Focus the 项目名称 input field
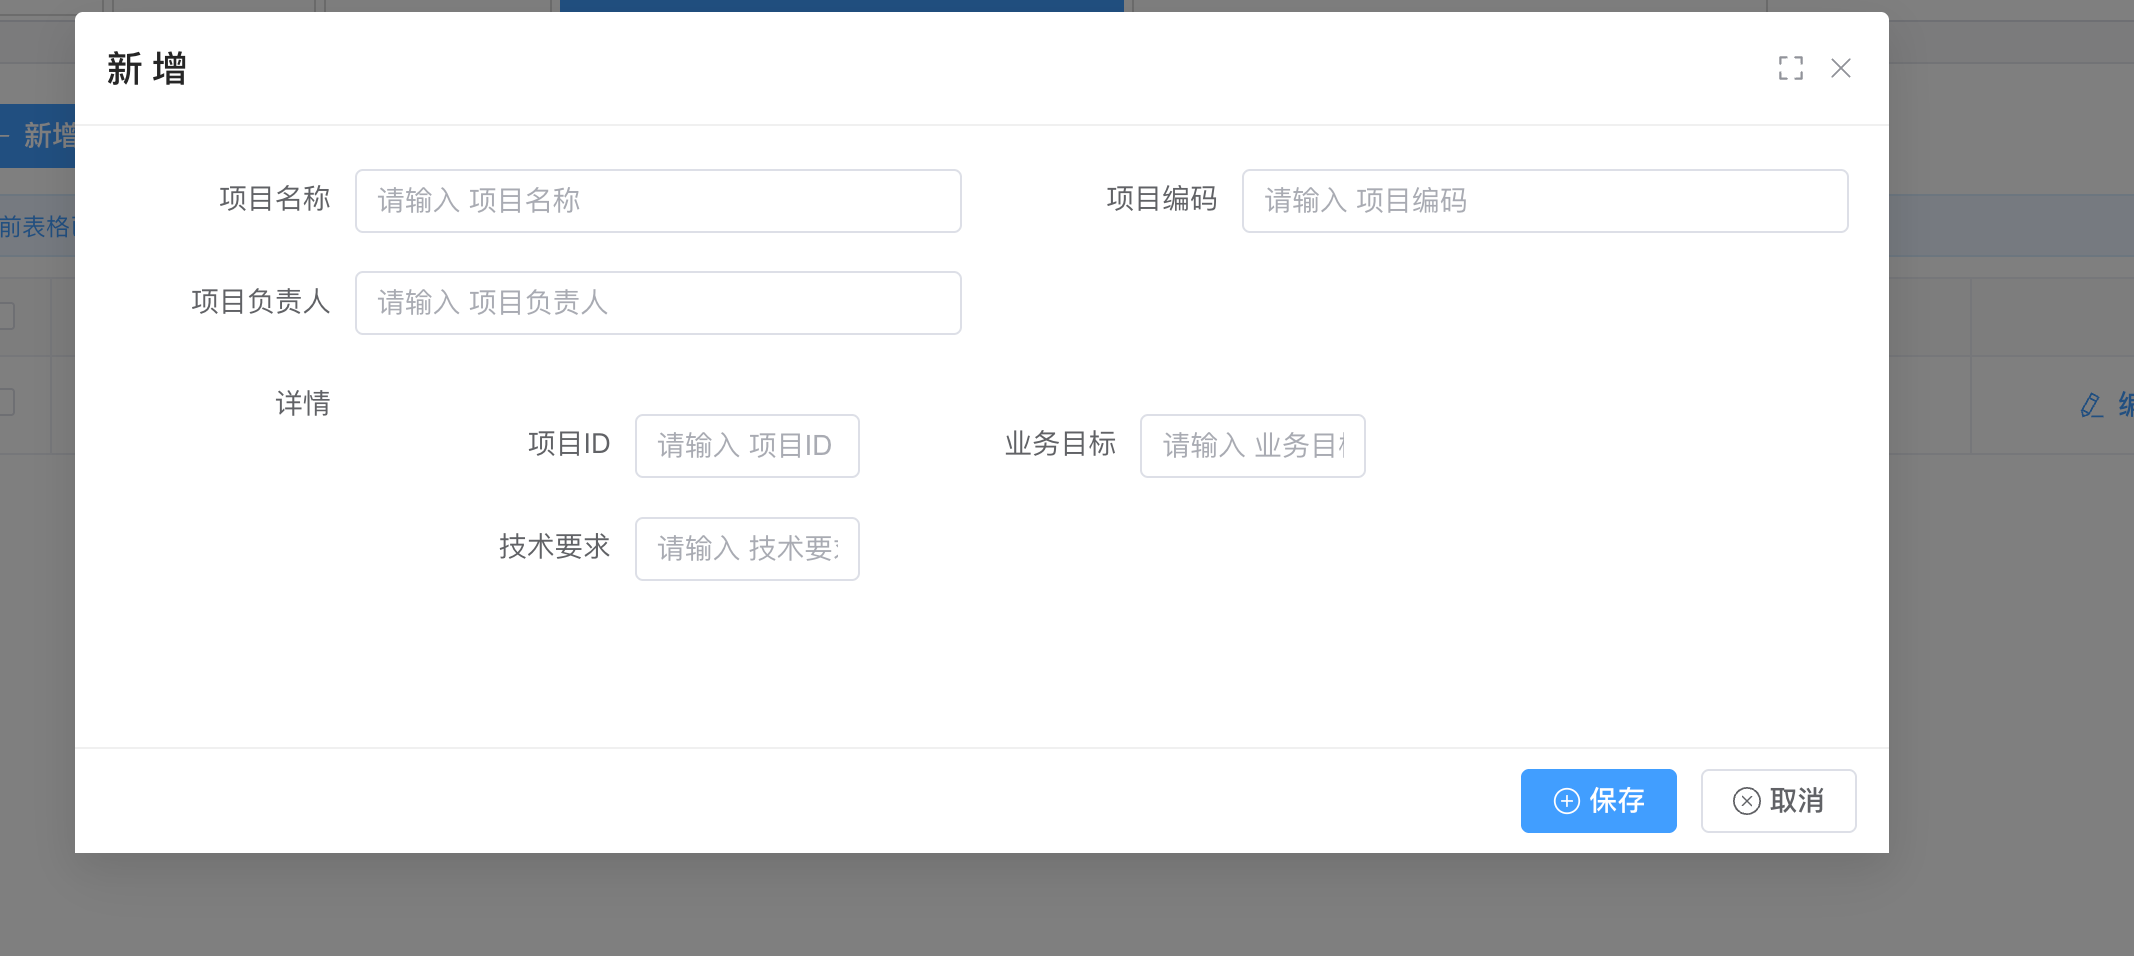The height and width of the screenshot is (956, 2134). tap(657, 201)
